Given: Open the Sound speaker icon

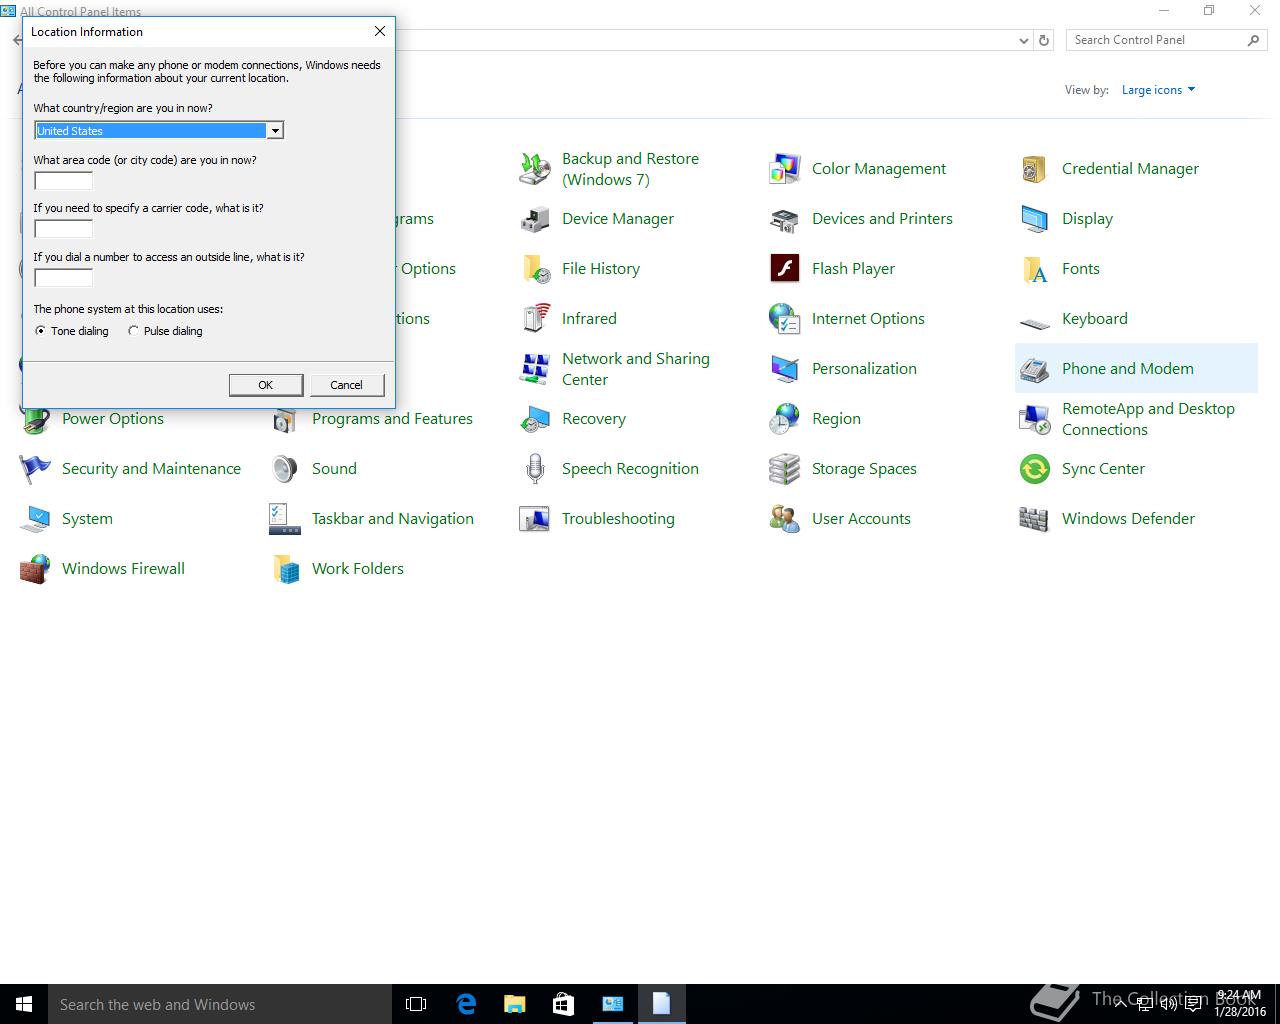Looking at the screenshot, I should coord(285,469).
